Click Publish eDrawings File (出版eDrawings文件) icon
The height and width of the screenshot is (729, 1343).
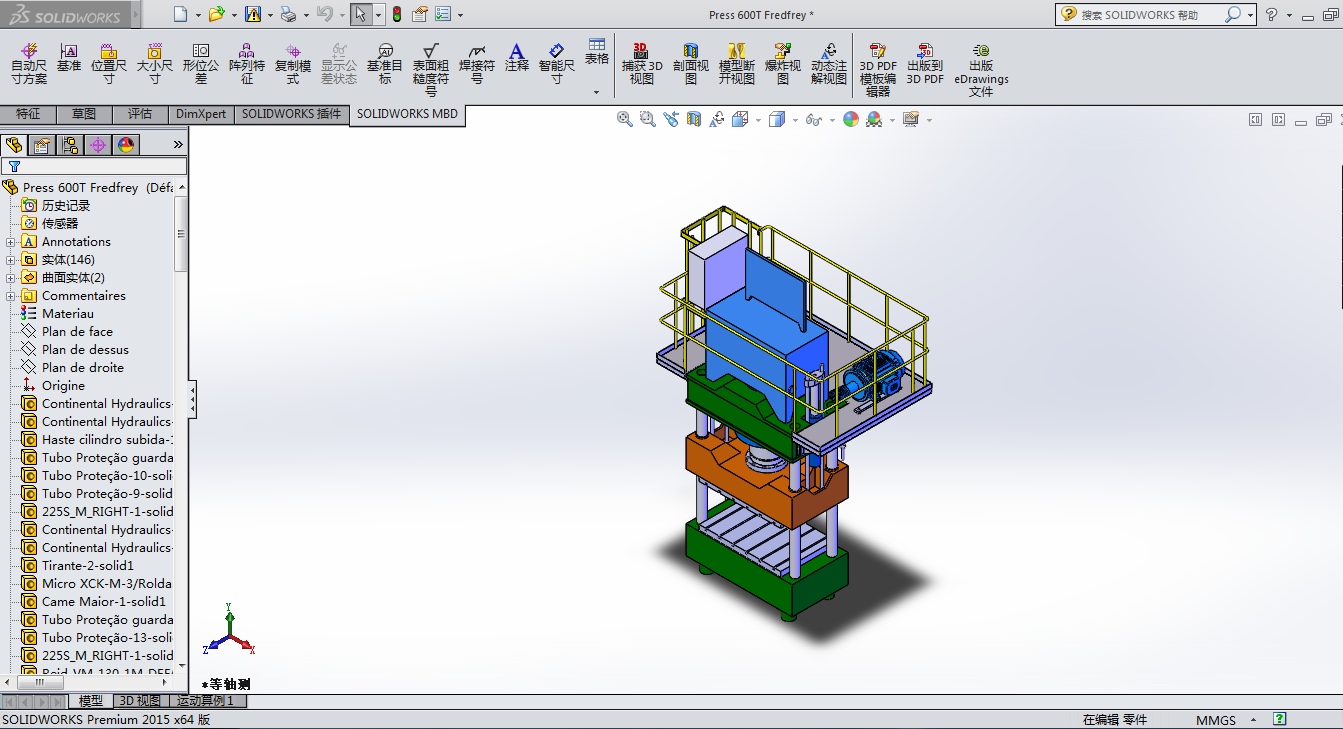[x=981, y=69]
